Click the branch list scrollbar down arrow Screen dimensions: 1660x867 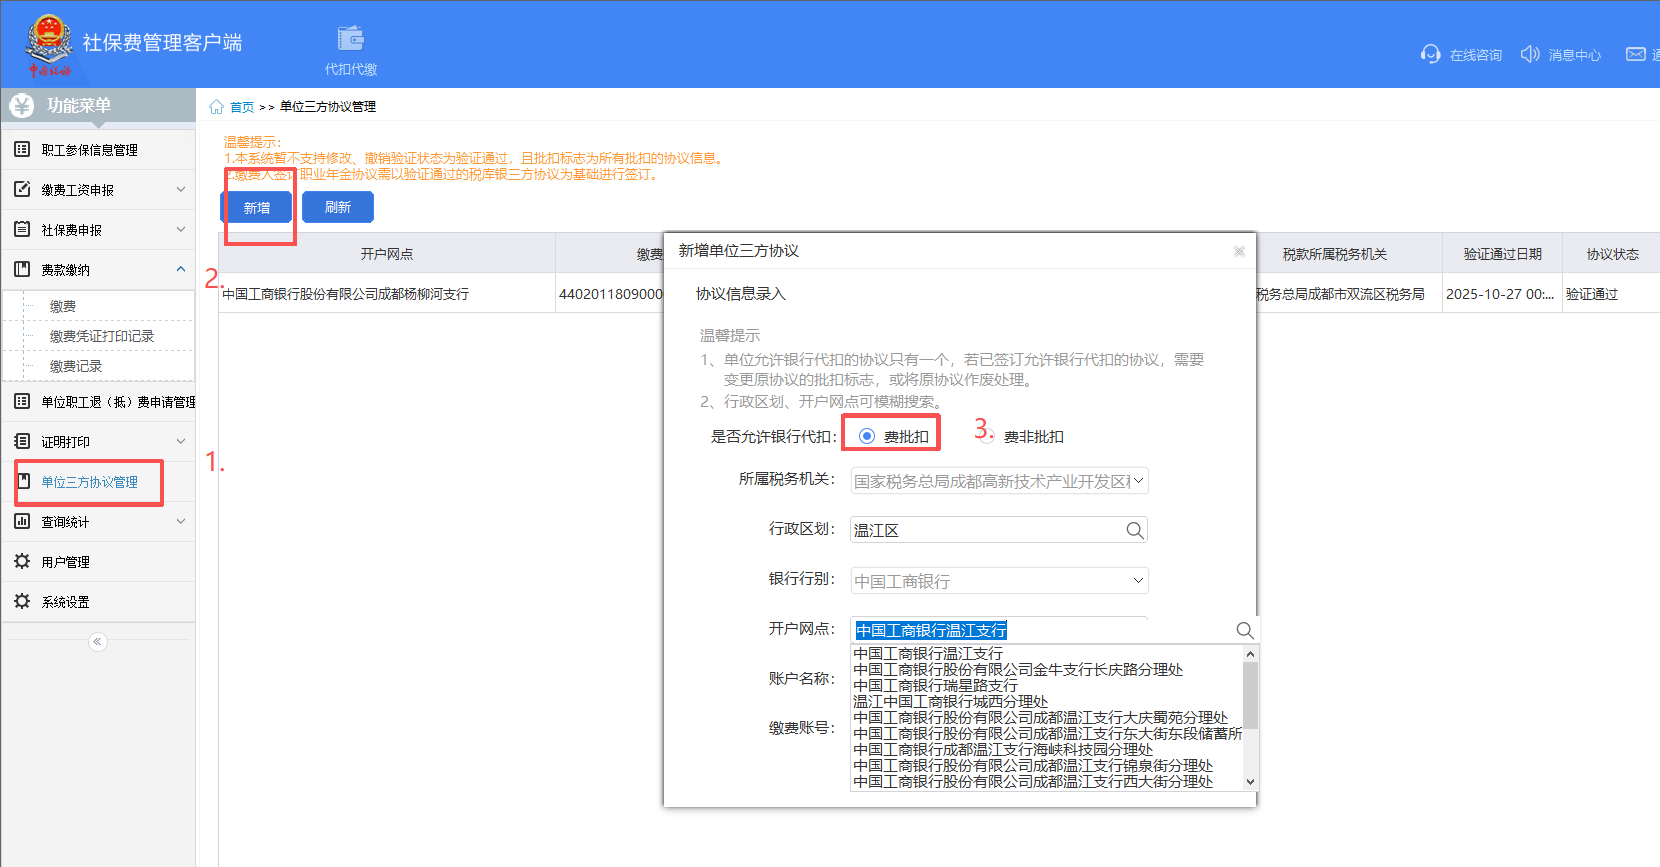click(x=1250, y=782)
